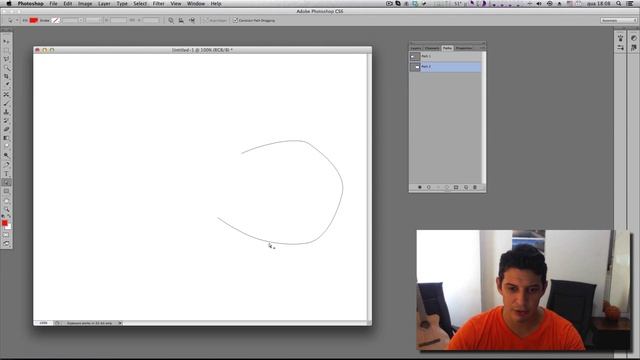
Task: Switch to the Properties tab
Action: (x=464, y=48)
